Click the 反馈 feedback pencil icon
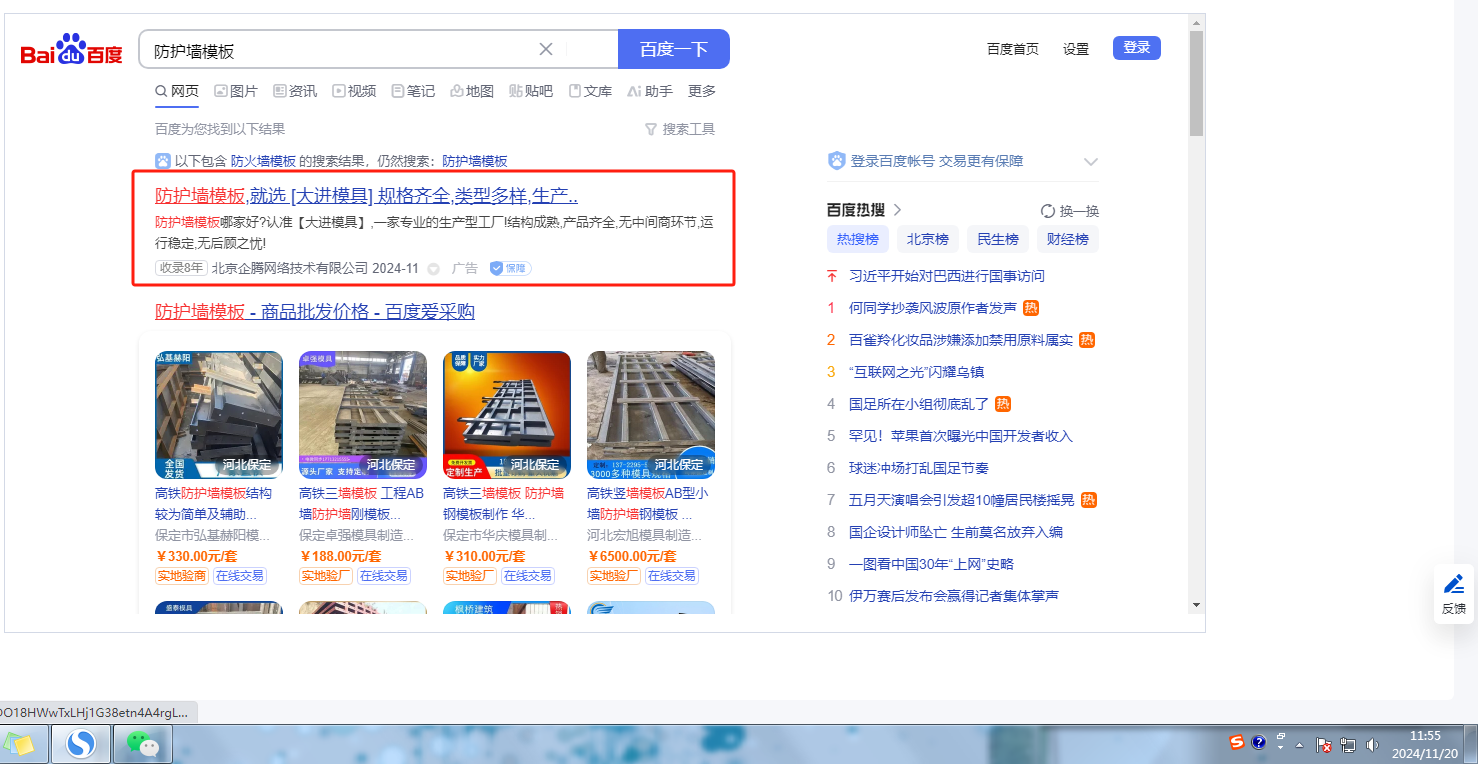The height and width of the screenshot is (764, 1478). tap(1453, 584)
